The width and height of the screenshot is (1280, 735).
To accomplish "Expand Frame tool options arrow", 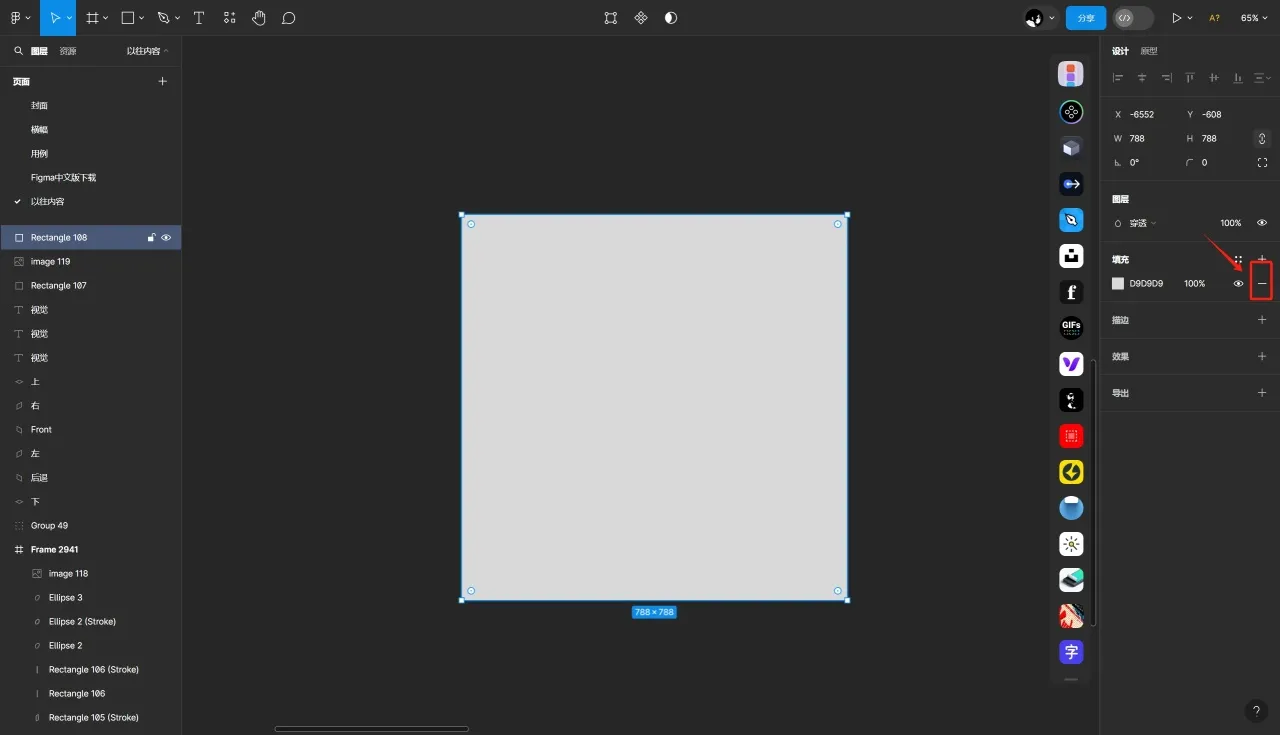I will (106, 18).
